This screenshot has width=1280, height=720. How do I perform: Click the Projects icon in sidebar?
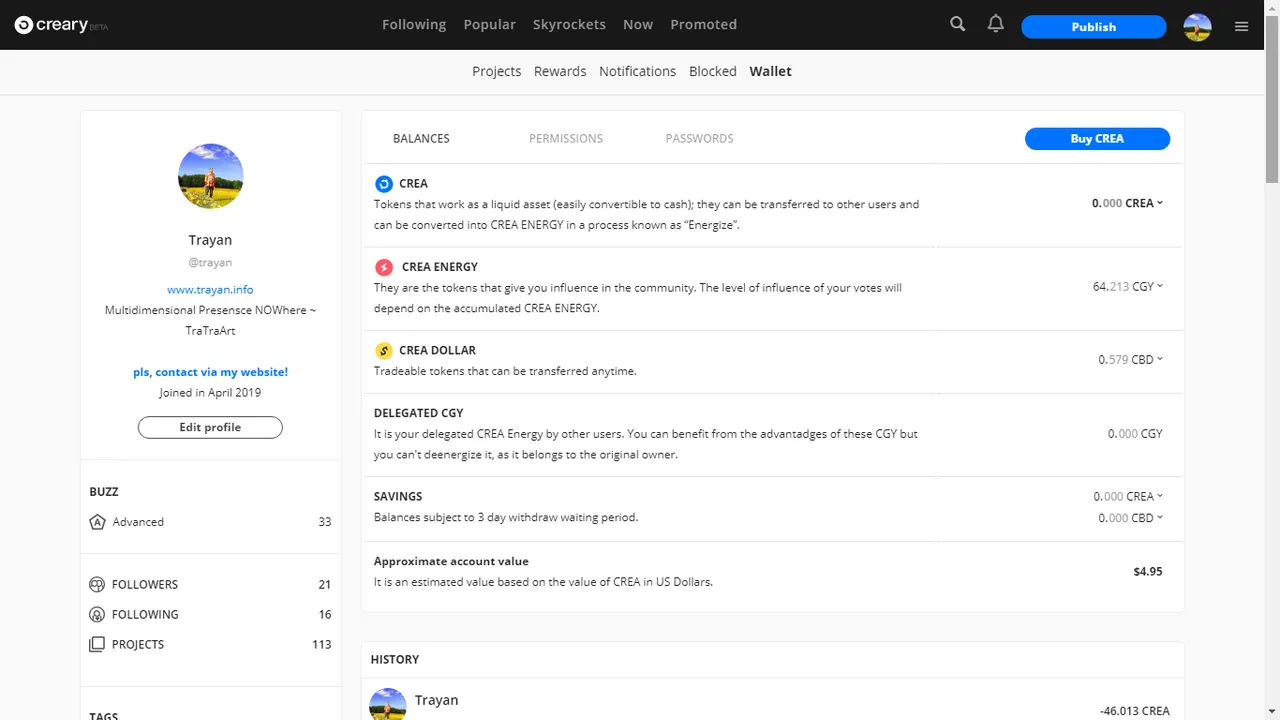coord(97,644)
